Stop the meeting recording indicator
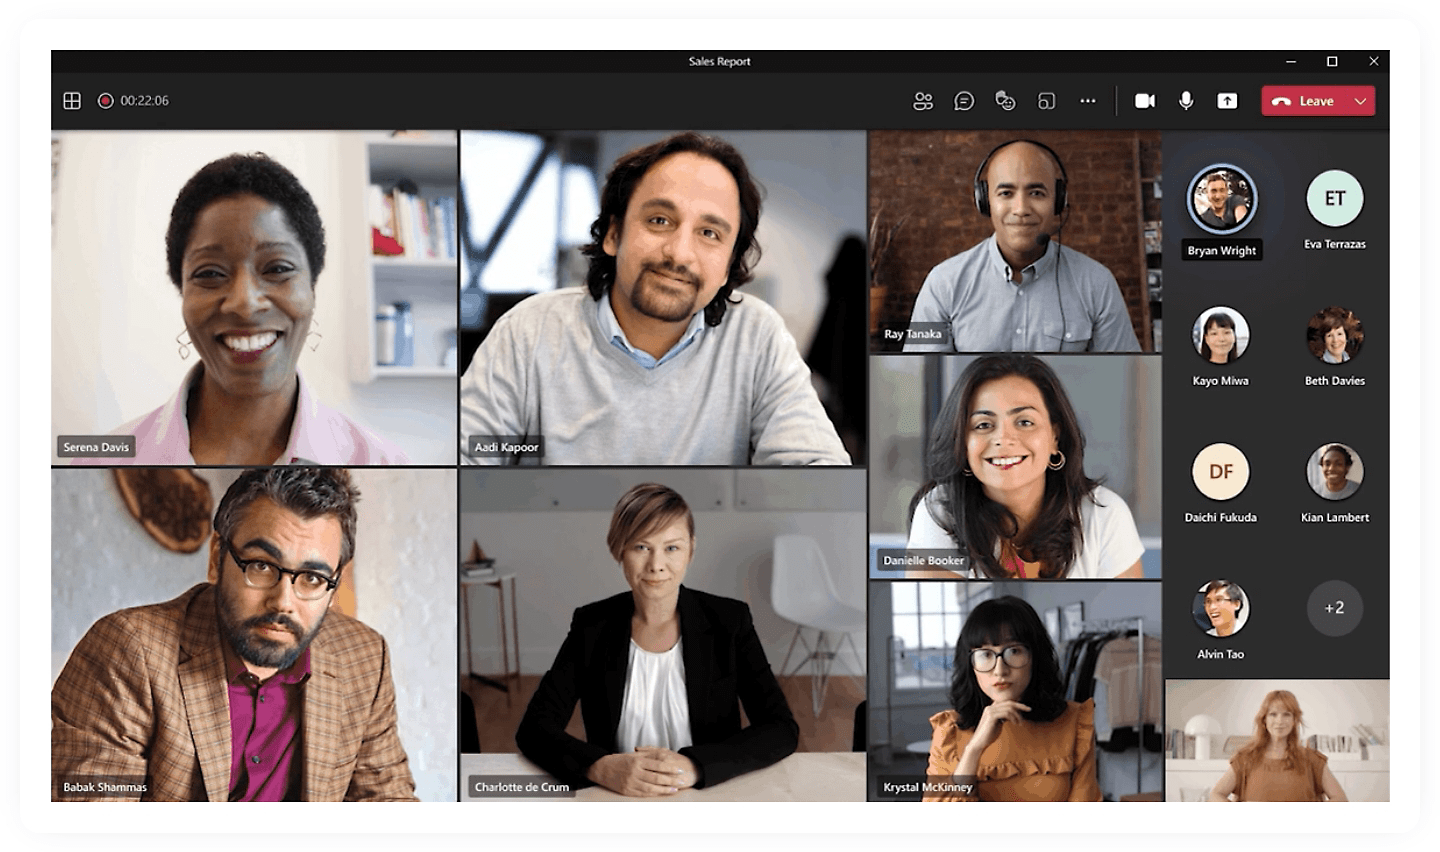Screen dimensions: 1440x852 coord(105,101)
